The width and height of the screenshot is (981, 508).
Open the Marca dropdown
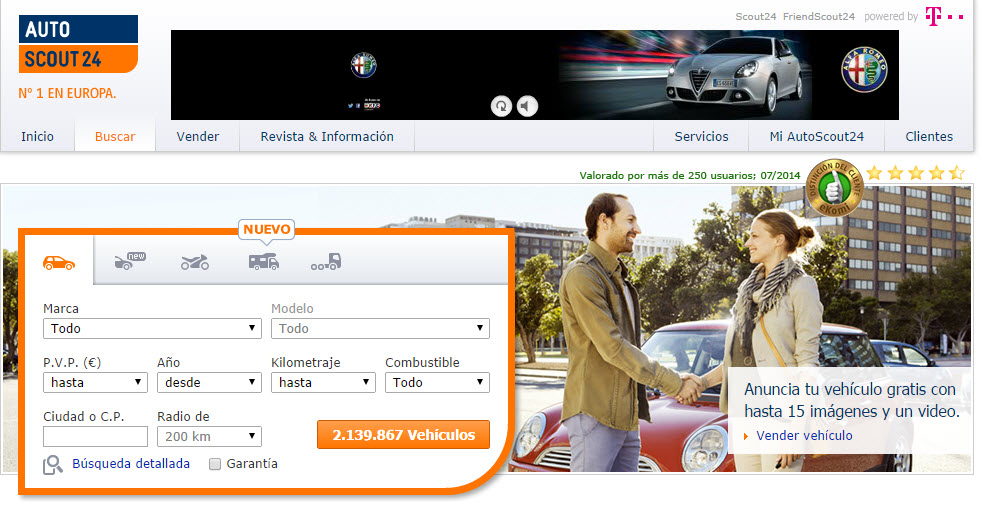(x=152, y=328)
